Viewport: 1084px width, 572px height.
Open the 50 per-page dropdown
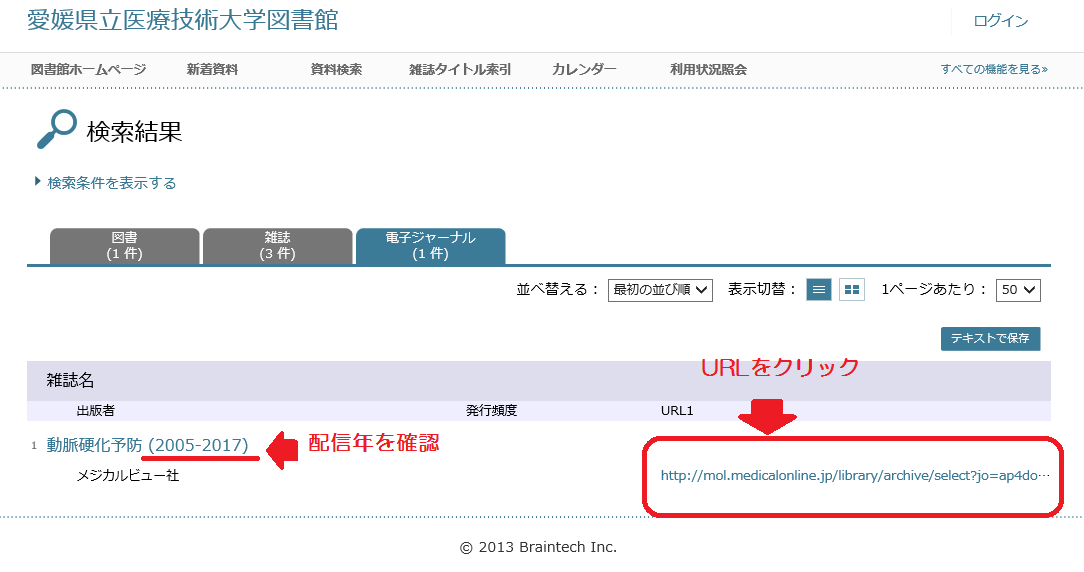click(x=1018, y=290)
